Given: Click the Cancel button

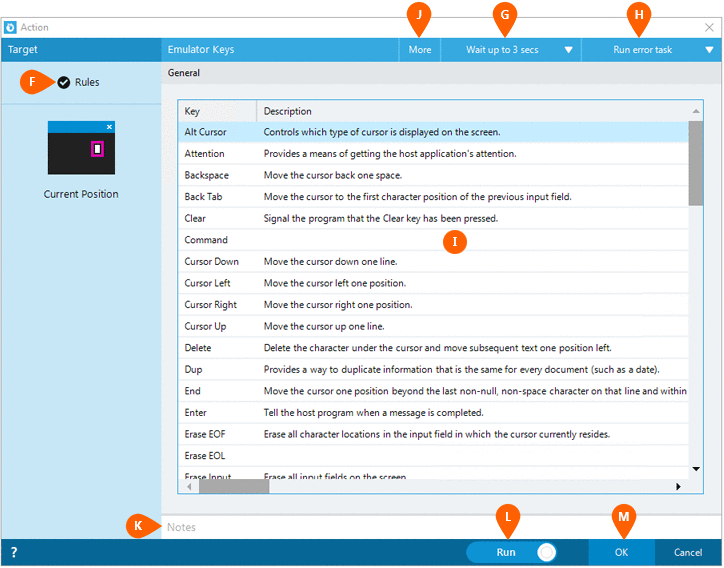Looking at the screenshot, I should click(688, 553).
